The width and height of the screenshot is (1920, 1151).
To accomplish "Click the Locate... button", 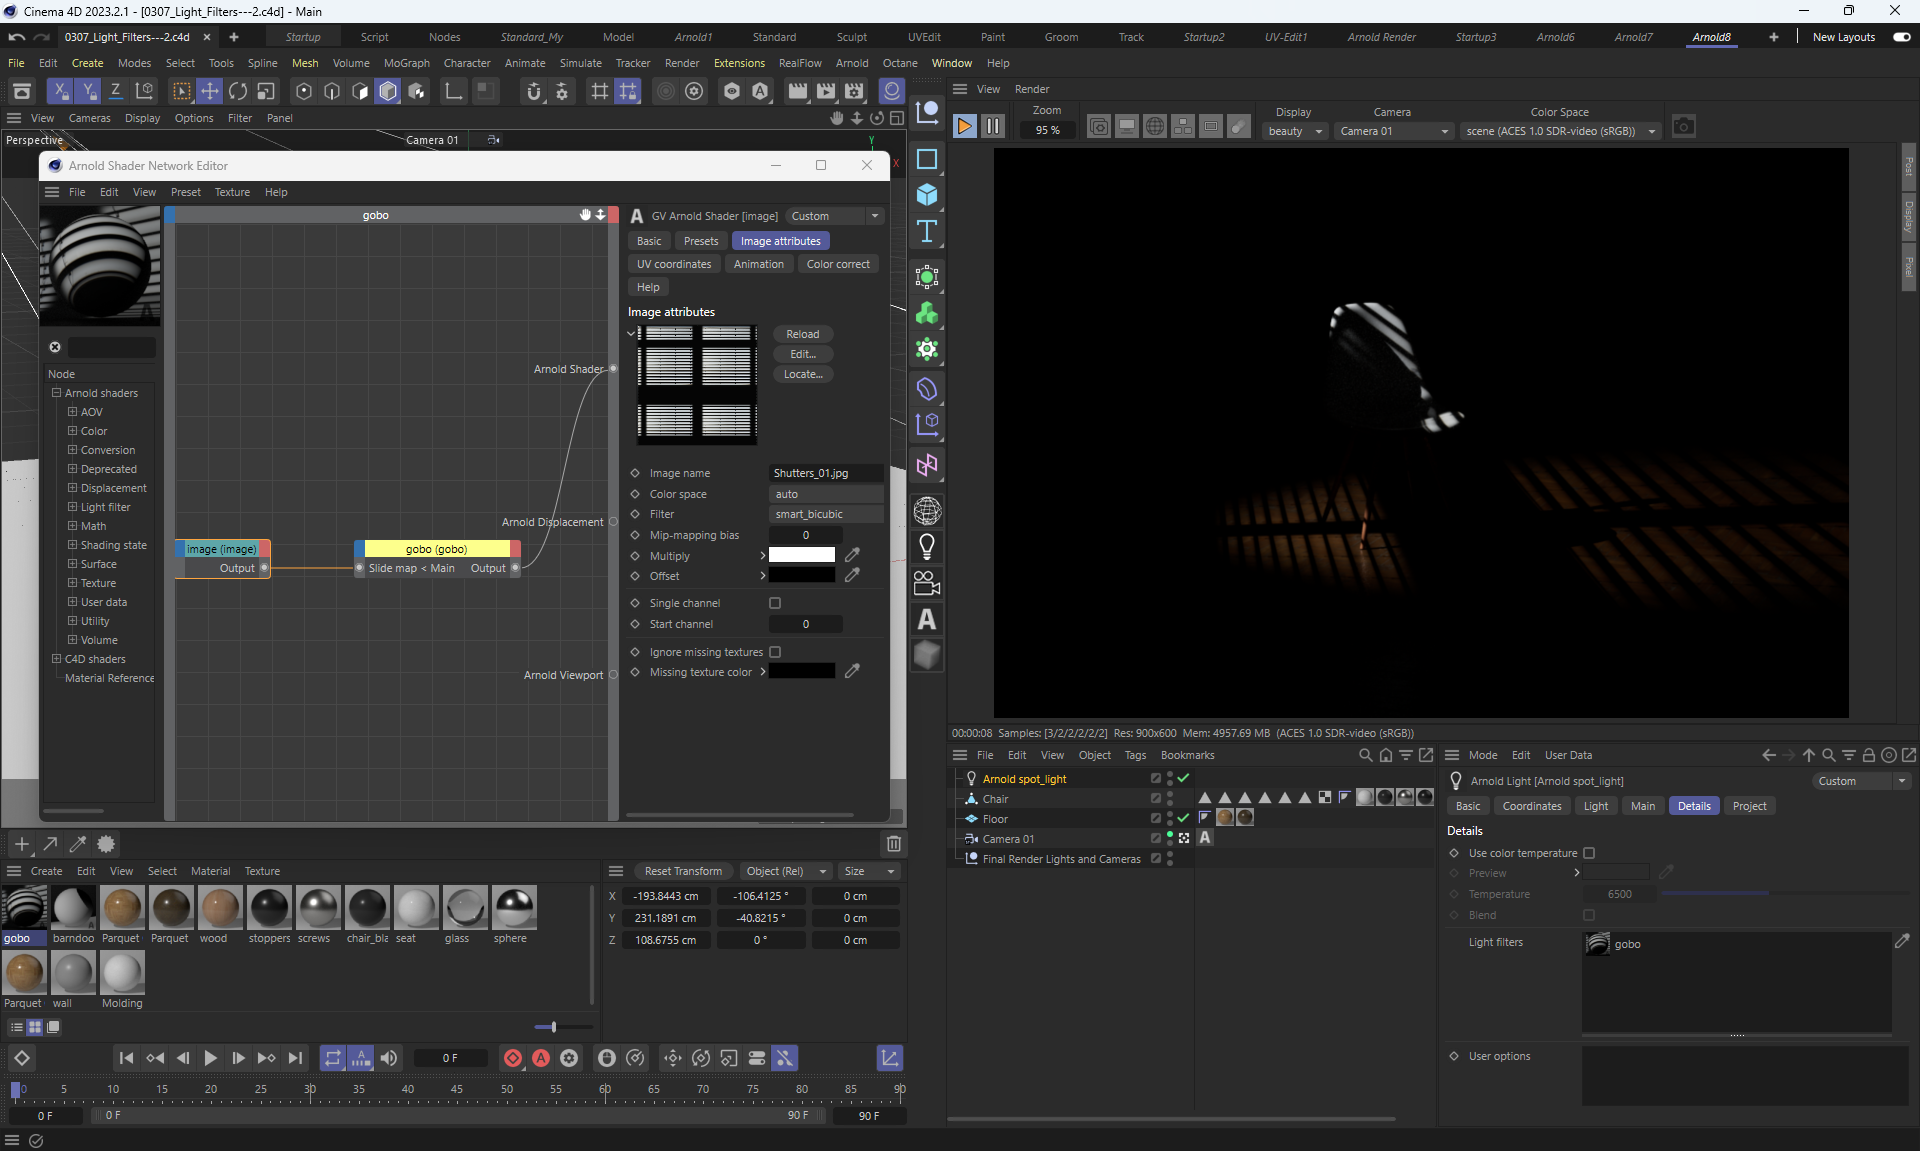I will pyautogui.click(x=802, y=374).
